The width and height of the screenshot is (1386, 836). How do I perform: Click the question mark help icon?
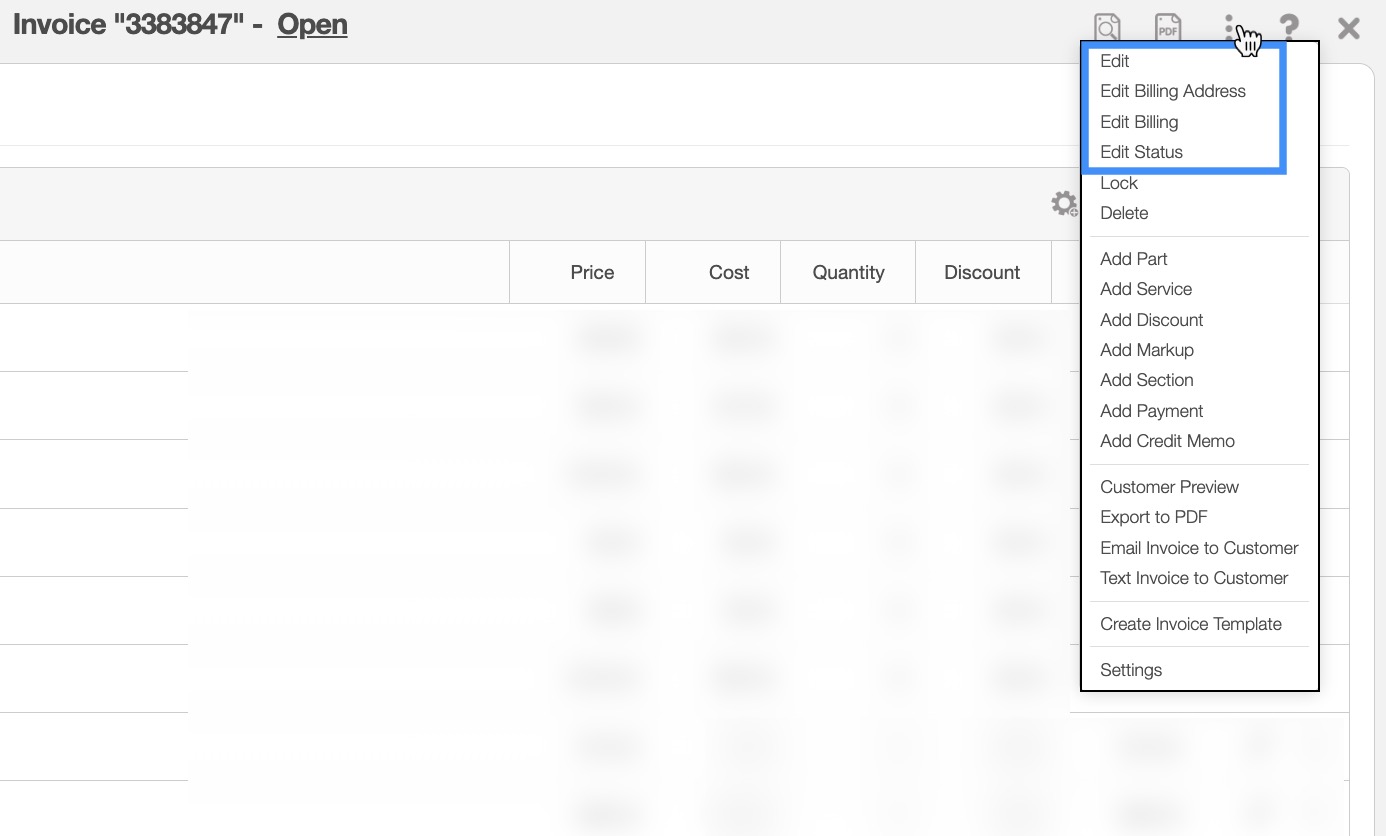[x=1289, y=27]
